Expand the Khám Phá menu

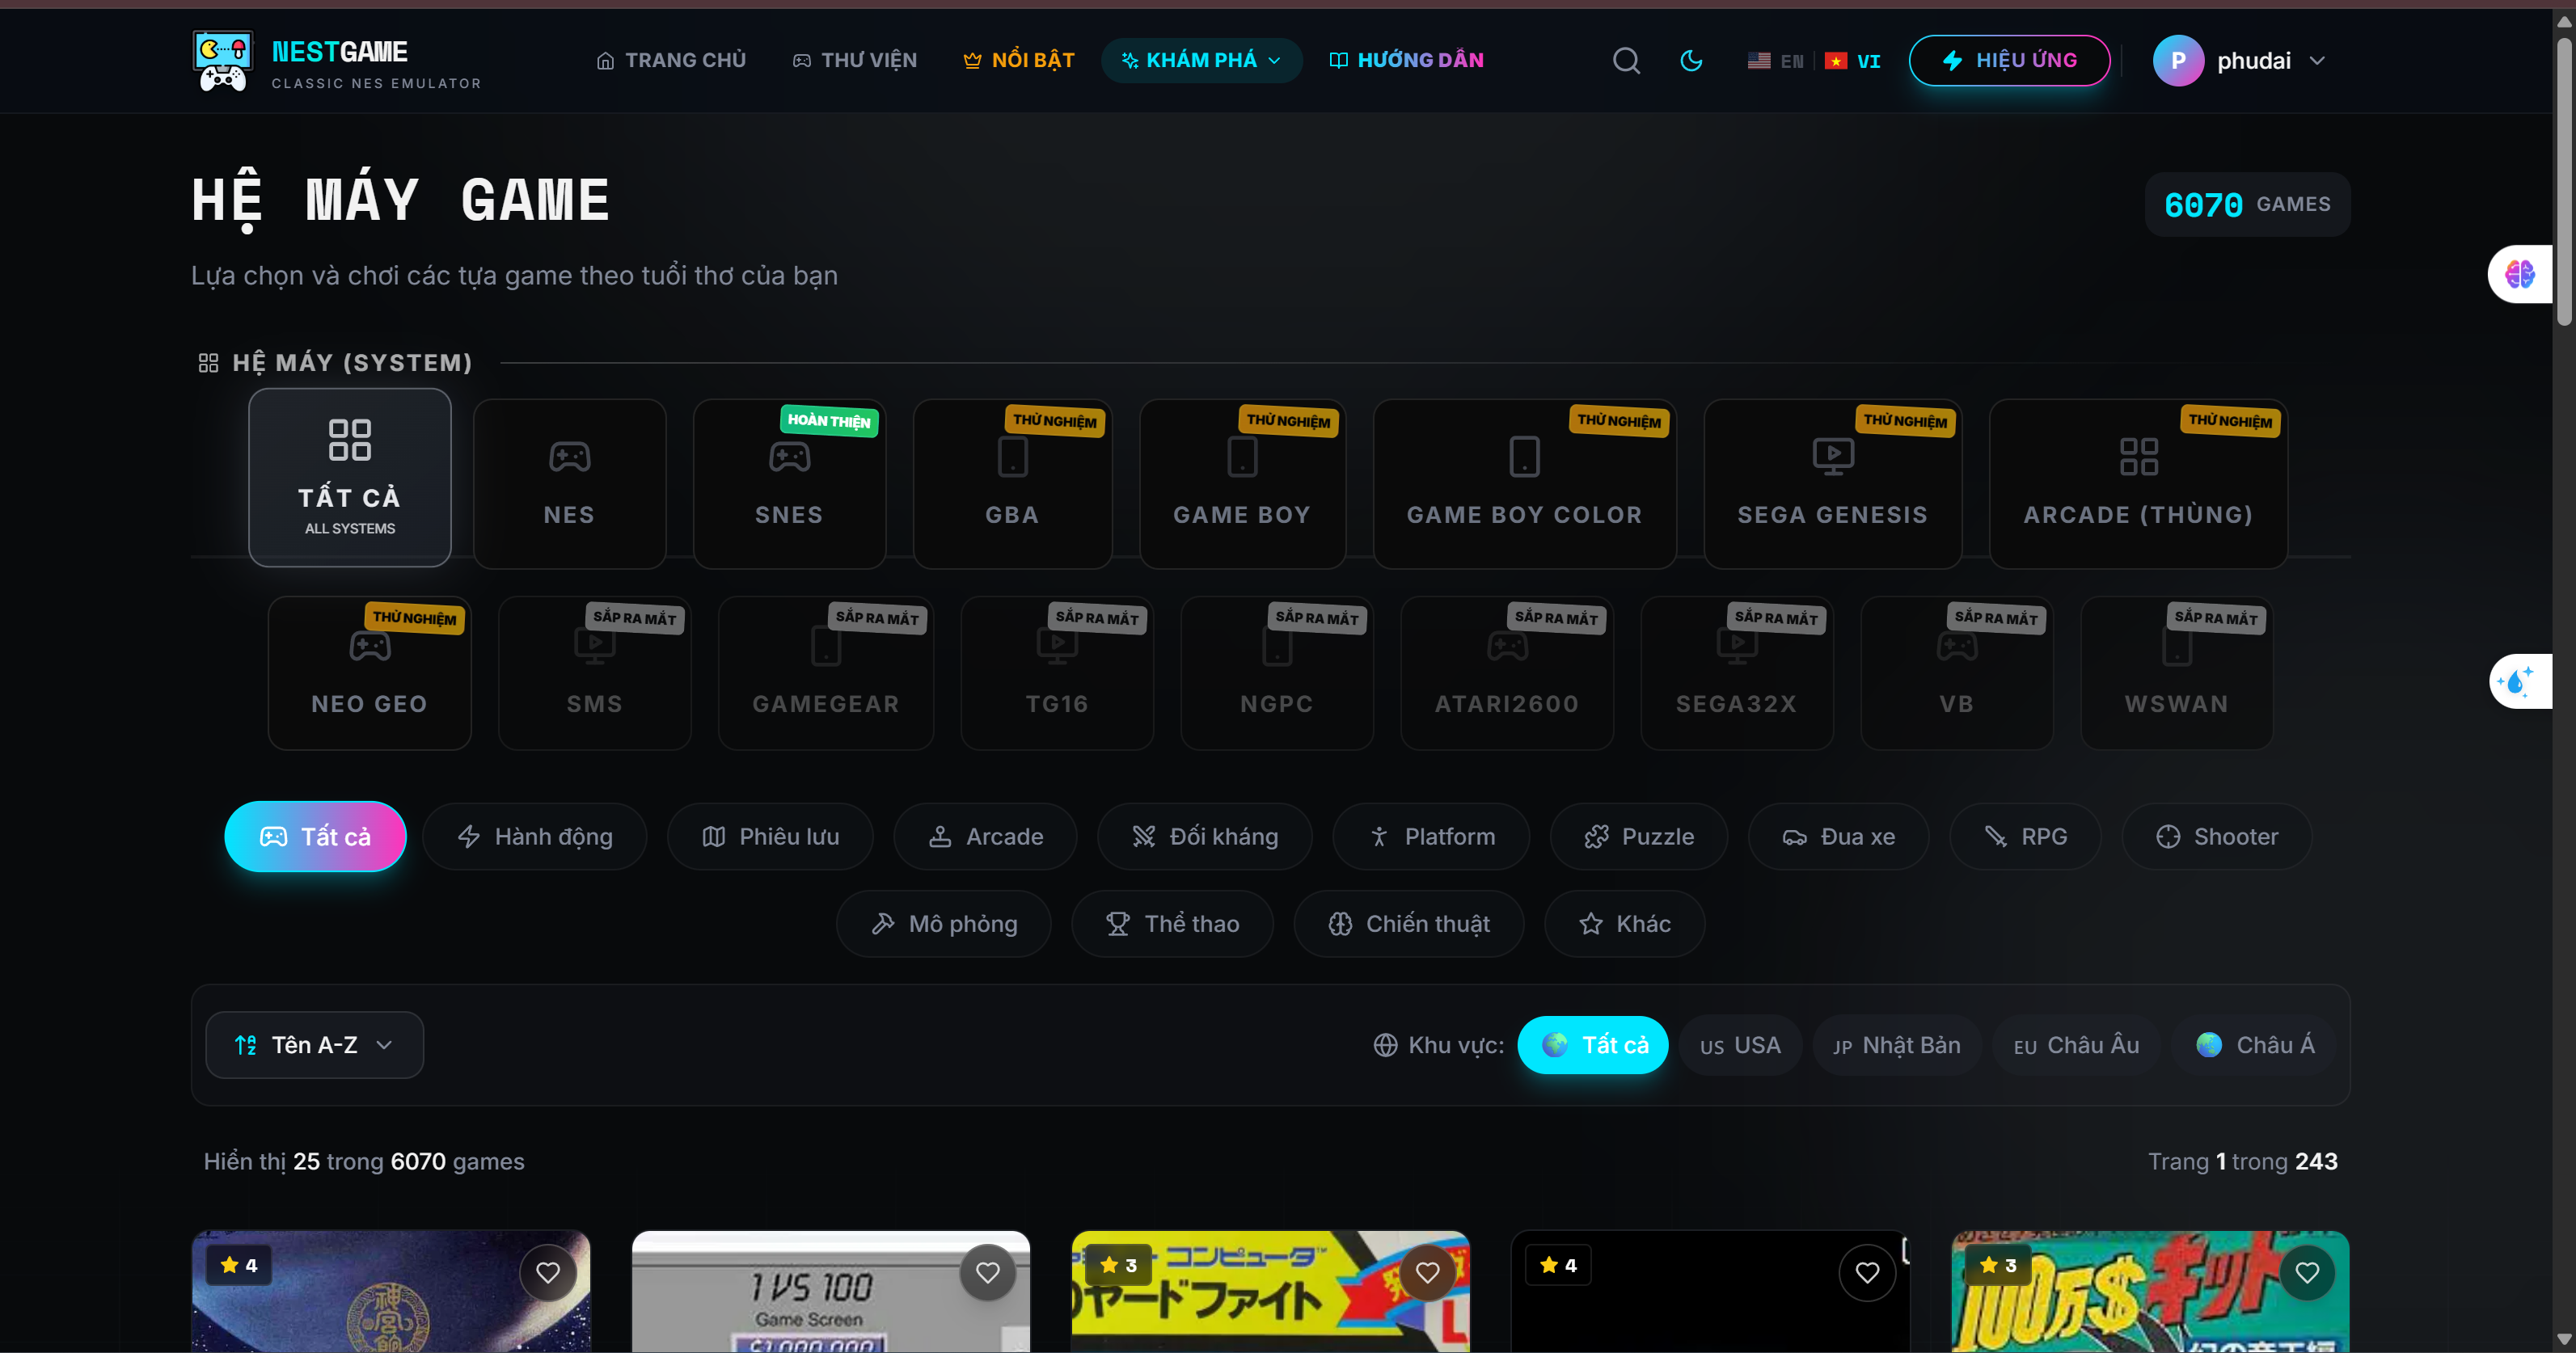pos(1201,61)
